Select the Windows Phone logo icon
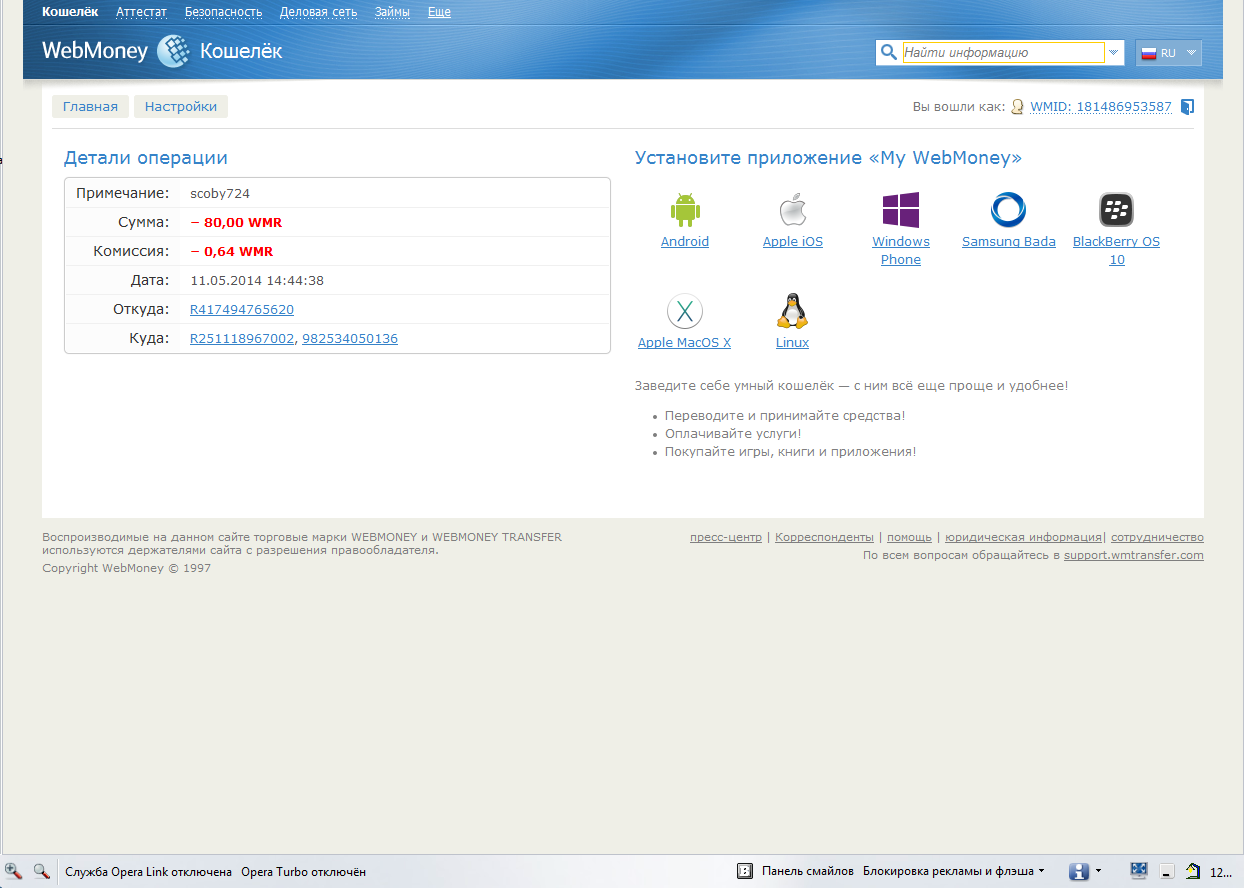Screen dimensions: 1244x888 (901, 210)
